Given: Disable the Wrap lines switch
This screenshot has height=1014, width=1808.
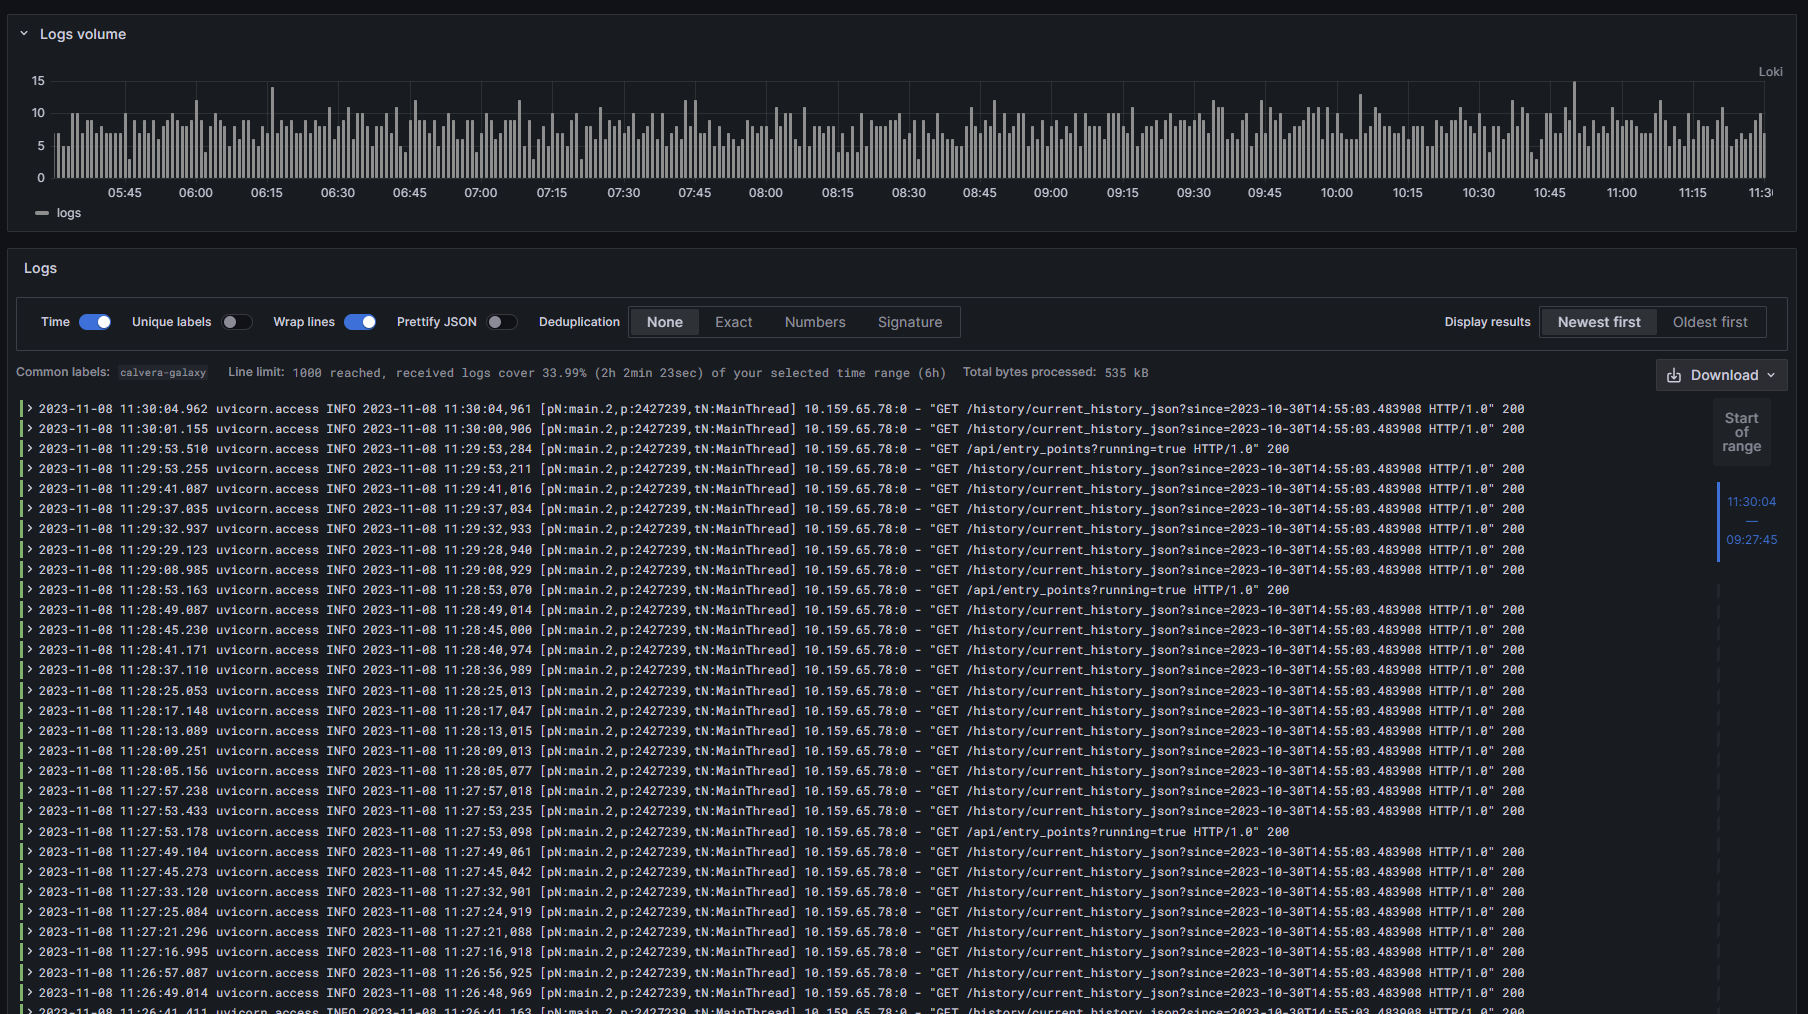Looking at the screenshot, I should click(360, 322).
